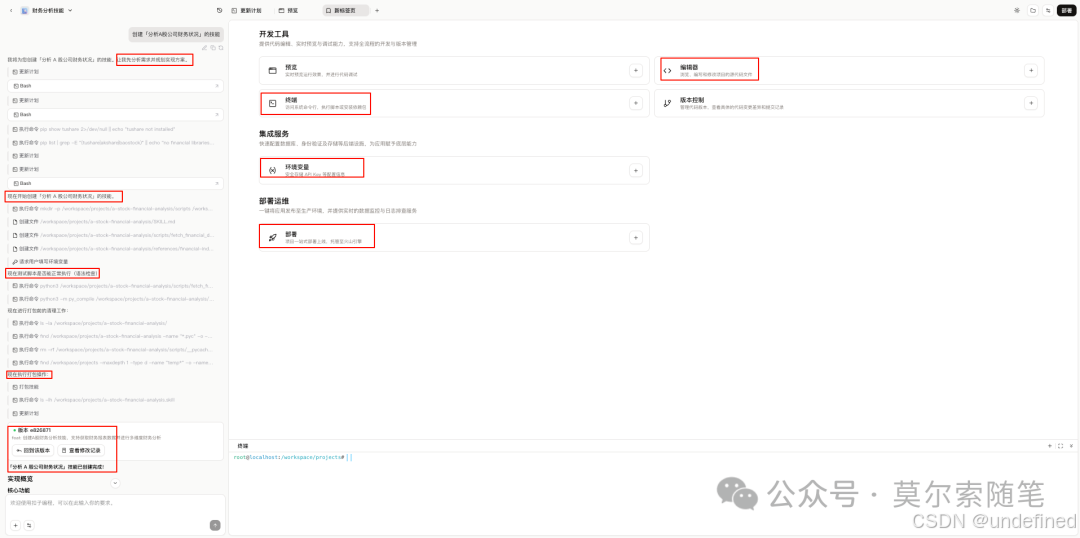This screenshot has height=538, width=1080.
Task: Toggle the light theme sun icon
Action: [x=1017, y=10]
